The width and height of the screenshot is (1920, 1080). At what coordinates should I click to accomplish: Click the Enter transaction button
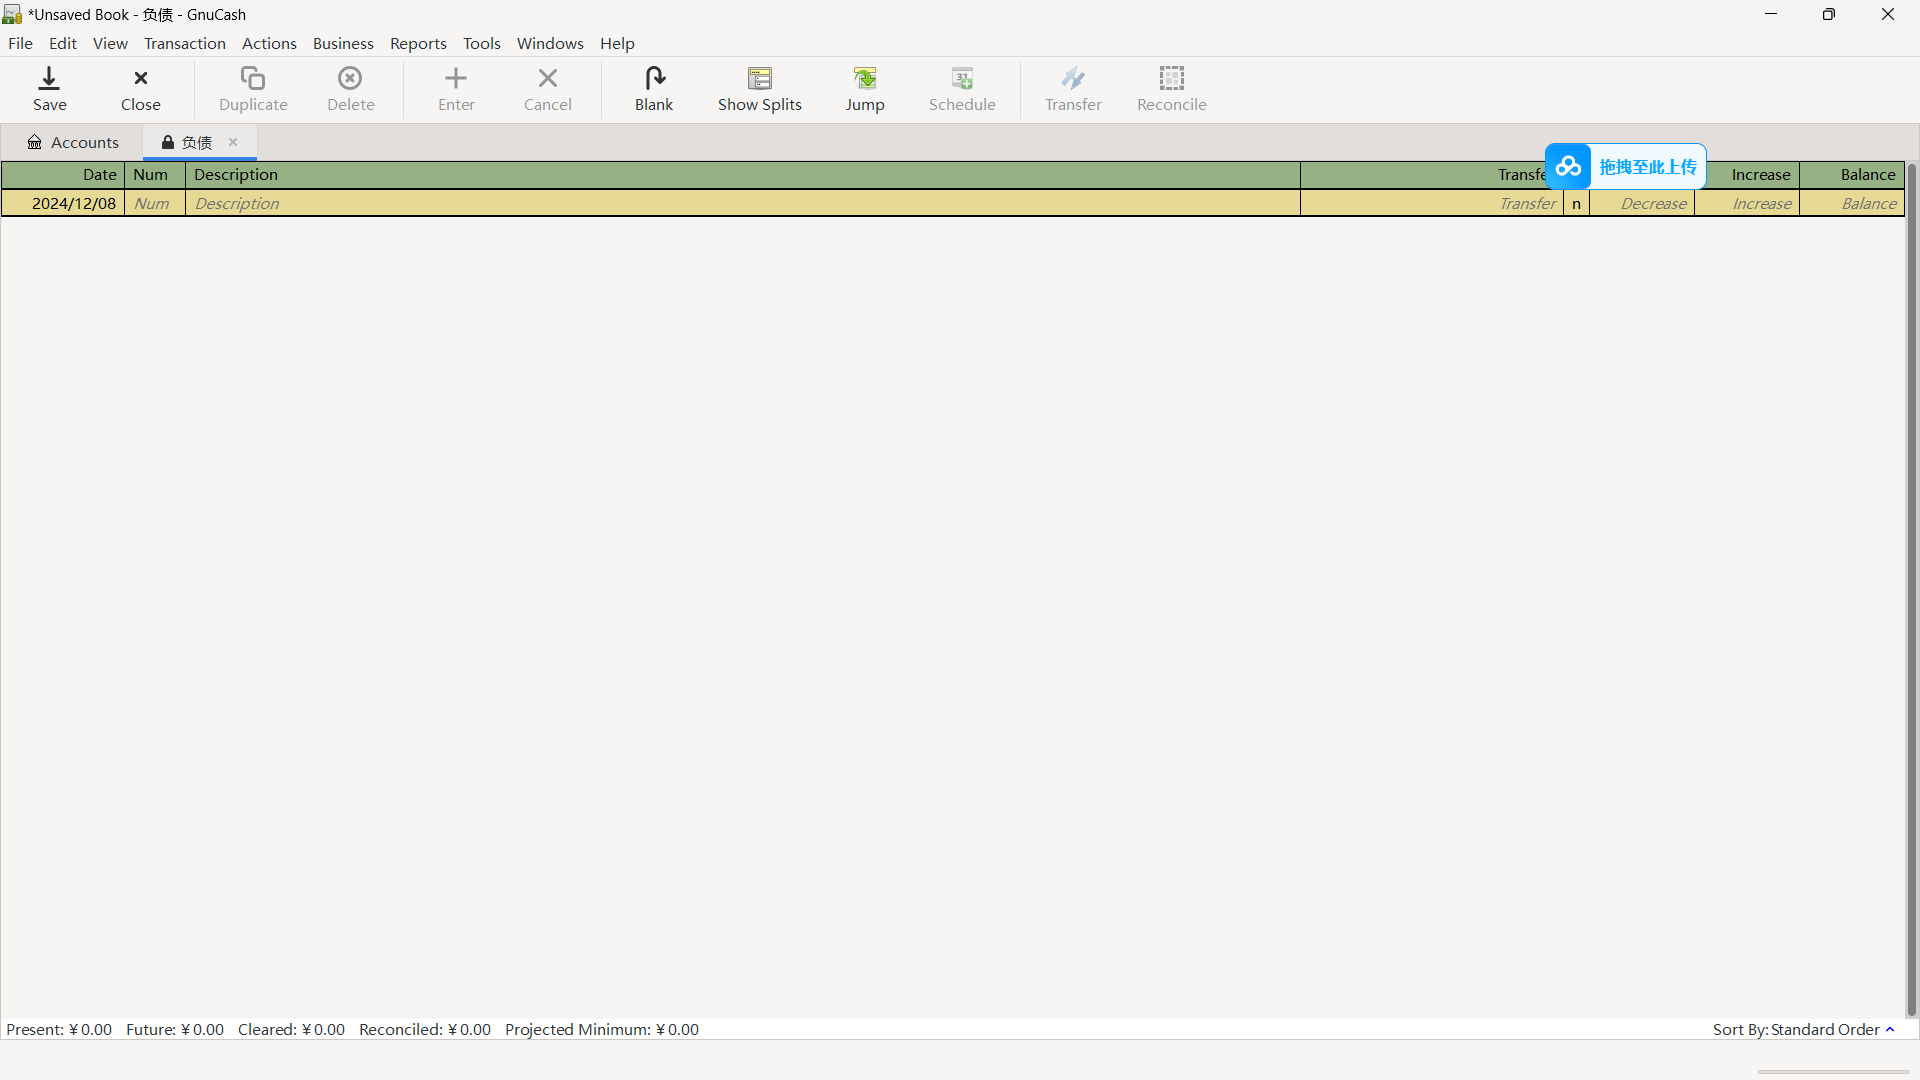(x=456, y=88)
